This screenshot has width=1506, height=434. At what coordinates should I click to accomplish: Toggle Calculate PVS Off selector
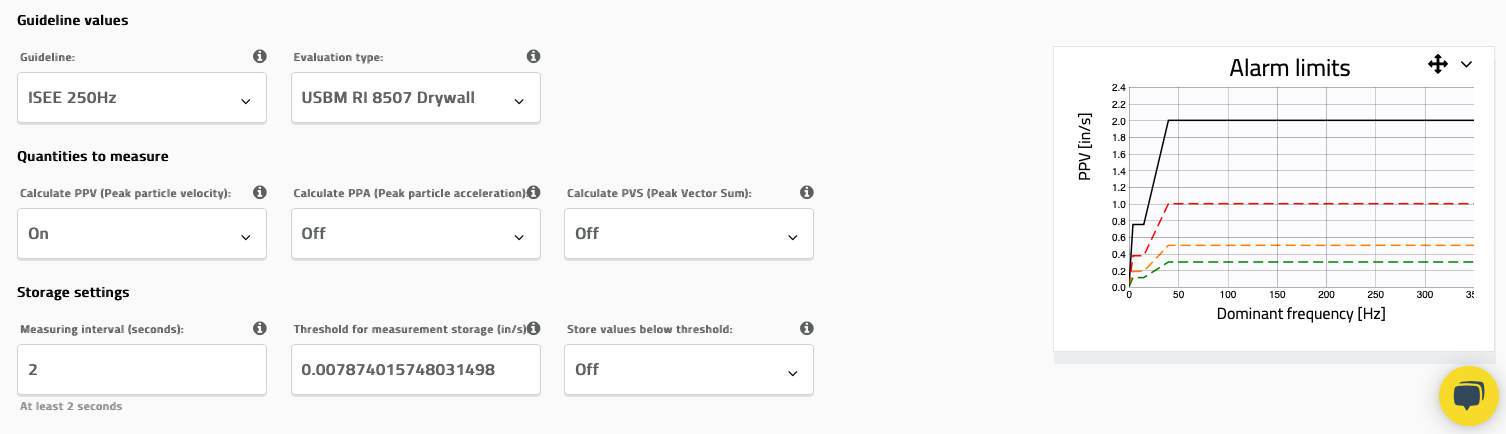point(688,234)
